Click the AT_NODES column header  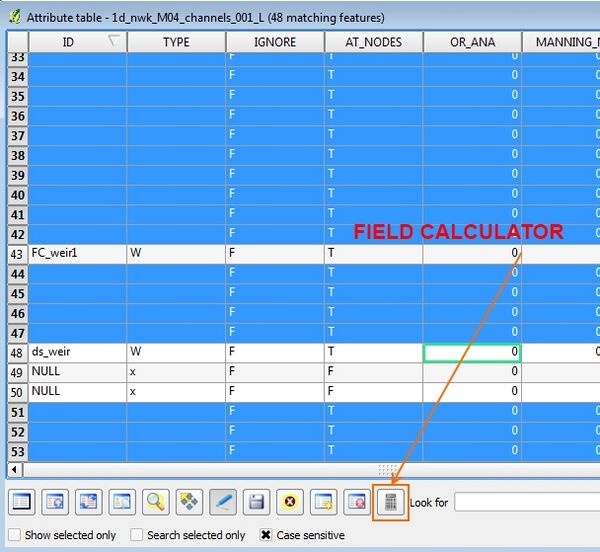pyautogui.click(x=373, y=42)
